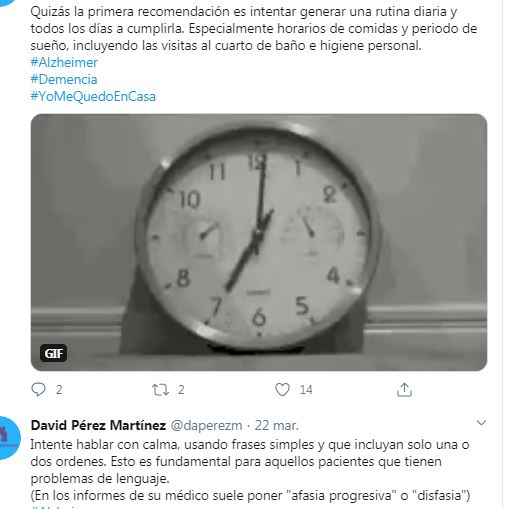Click the retweet arrows icon
Viewport: 507px width, 509px height.
pos(160,389)
